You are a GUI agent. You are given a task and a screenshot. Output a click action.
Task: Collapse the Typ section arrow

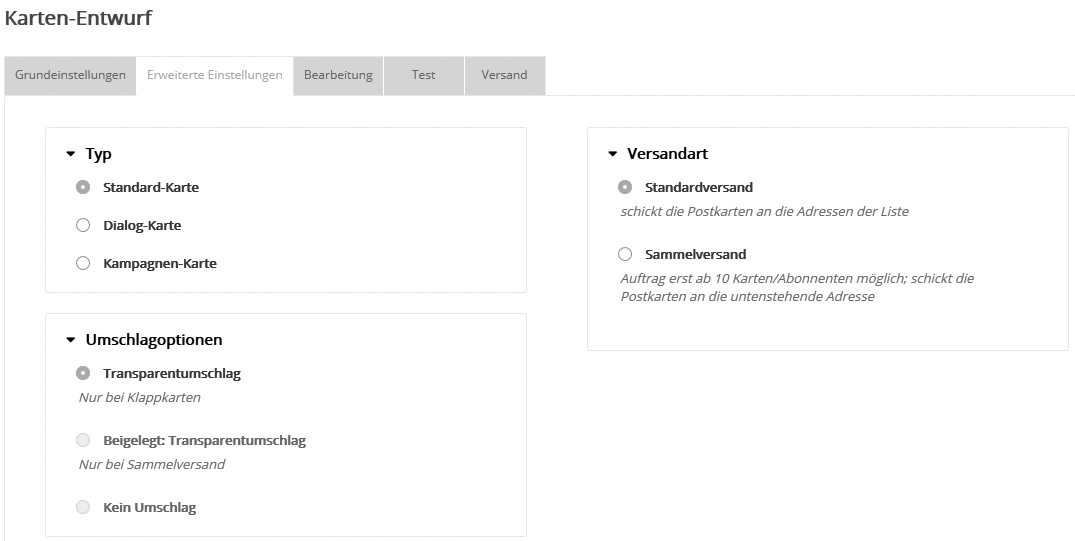click(x=71, y=154)
